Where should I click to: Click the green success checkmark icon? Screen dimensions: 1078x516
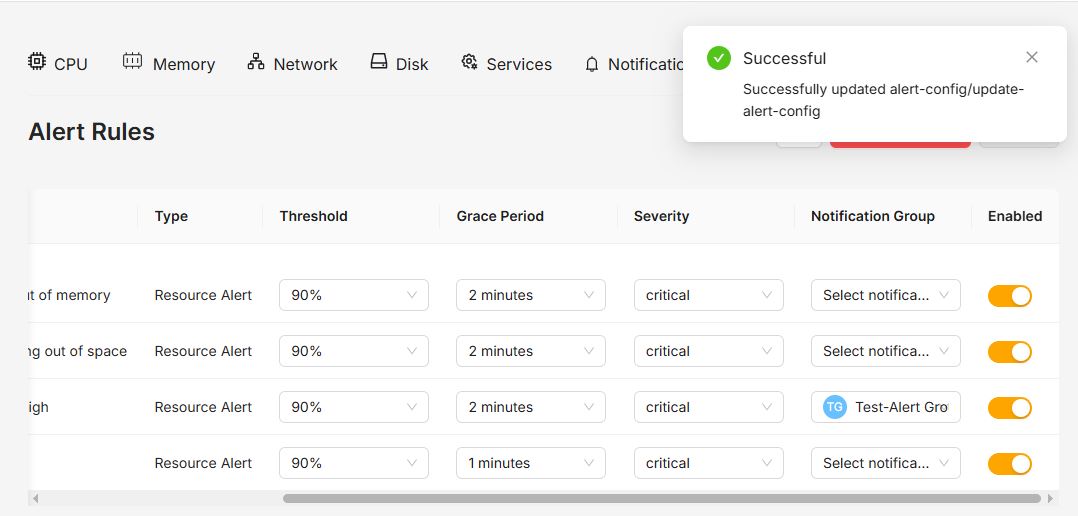coord(718,58)
